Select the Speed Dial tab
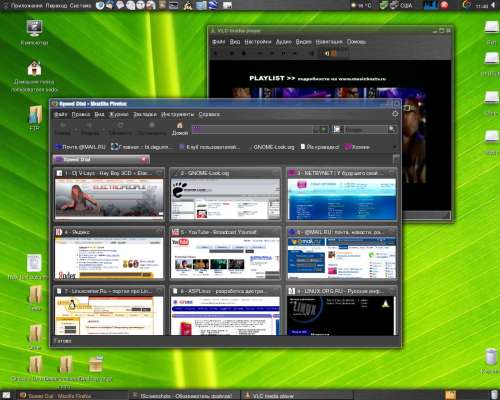The image size is (500, 400). 101,159
